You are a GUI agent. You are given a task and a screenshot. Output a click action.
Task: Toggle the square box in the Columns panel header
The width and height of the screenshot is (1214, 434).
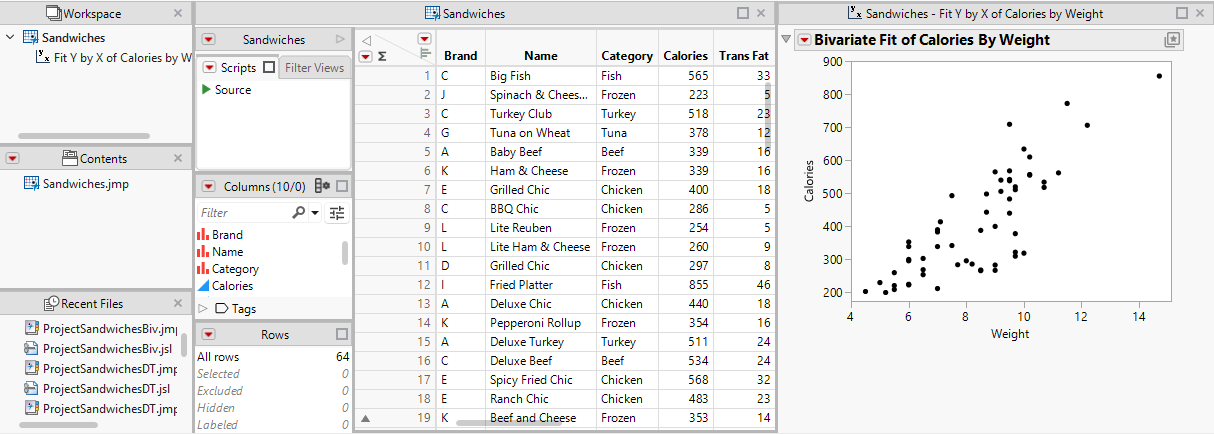pos(342,186)
